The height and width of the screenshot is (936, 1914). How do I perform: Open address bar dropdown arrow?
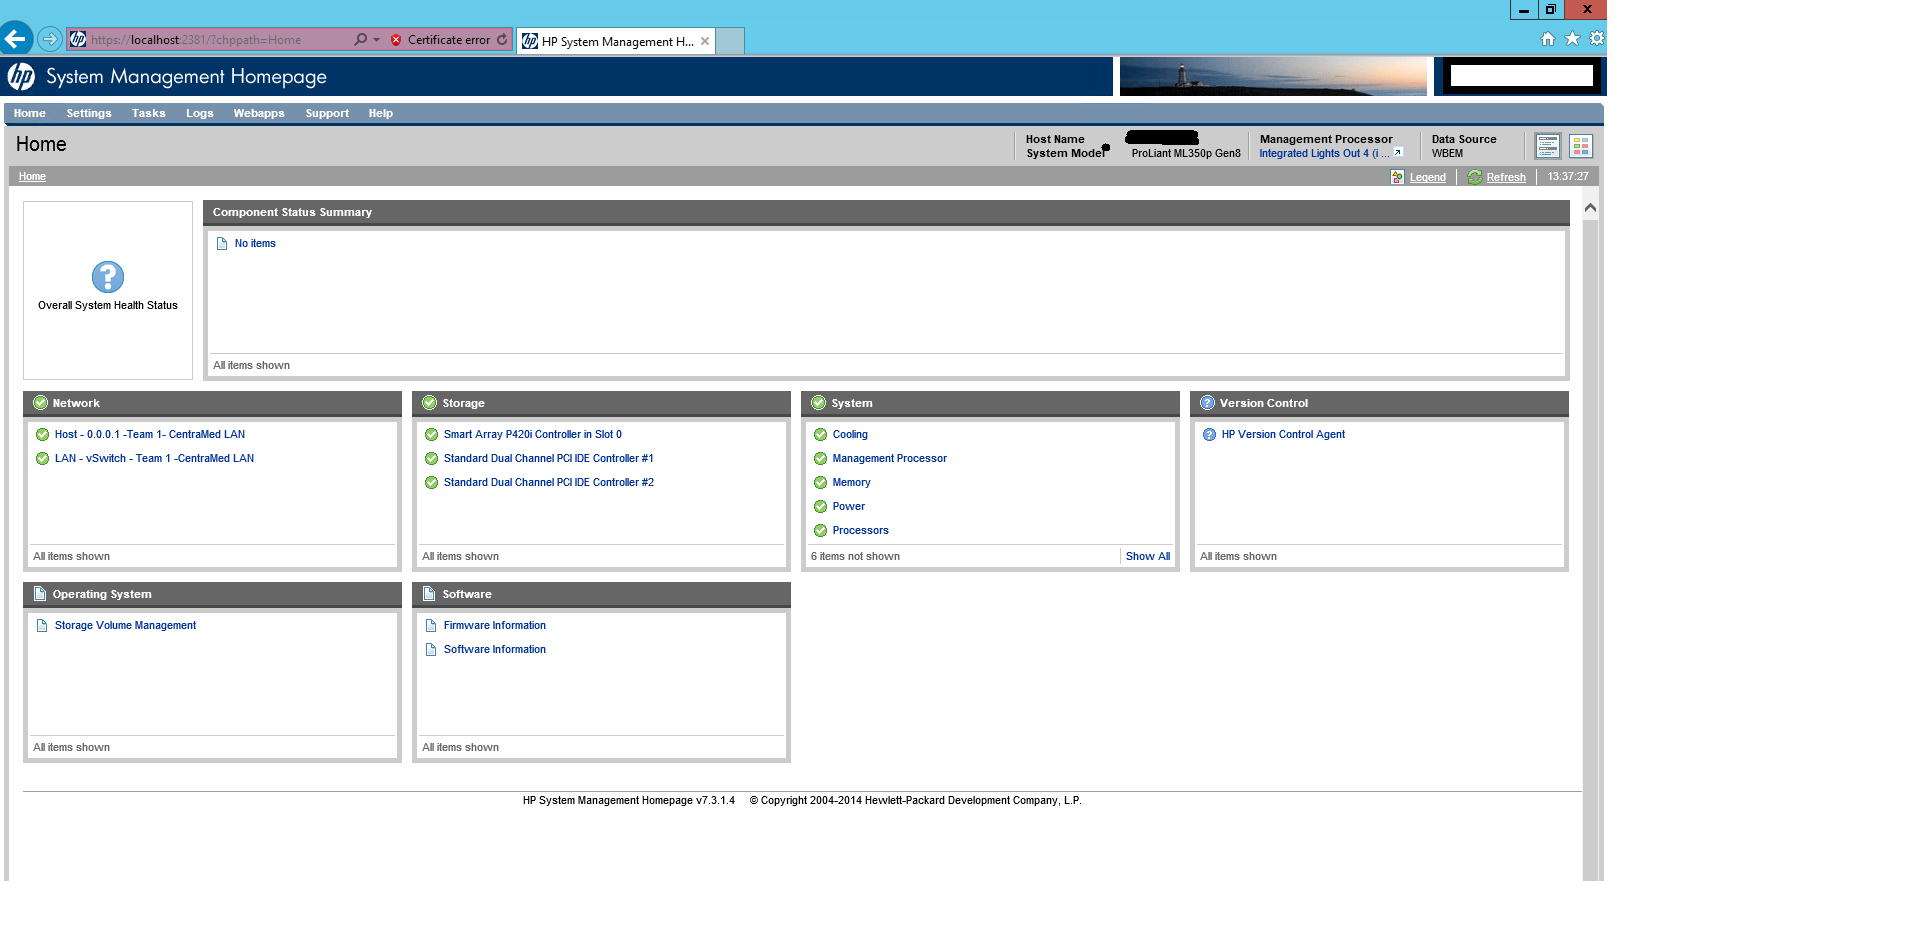tap(376, 40)
